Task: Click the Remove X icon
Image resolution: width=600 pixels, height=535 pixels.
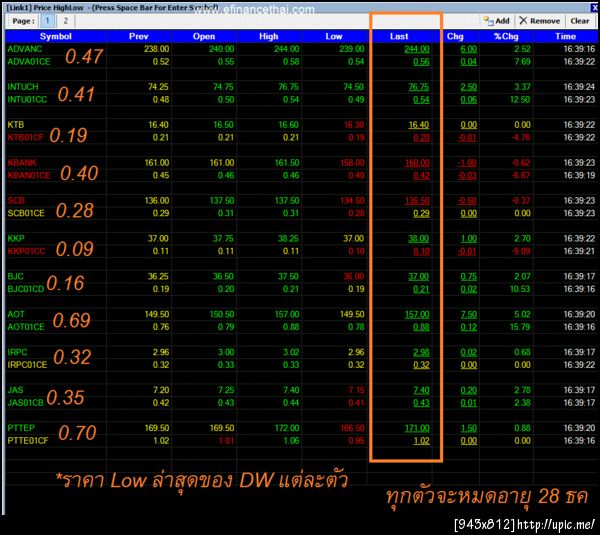Action: [x=523, y=21]
